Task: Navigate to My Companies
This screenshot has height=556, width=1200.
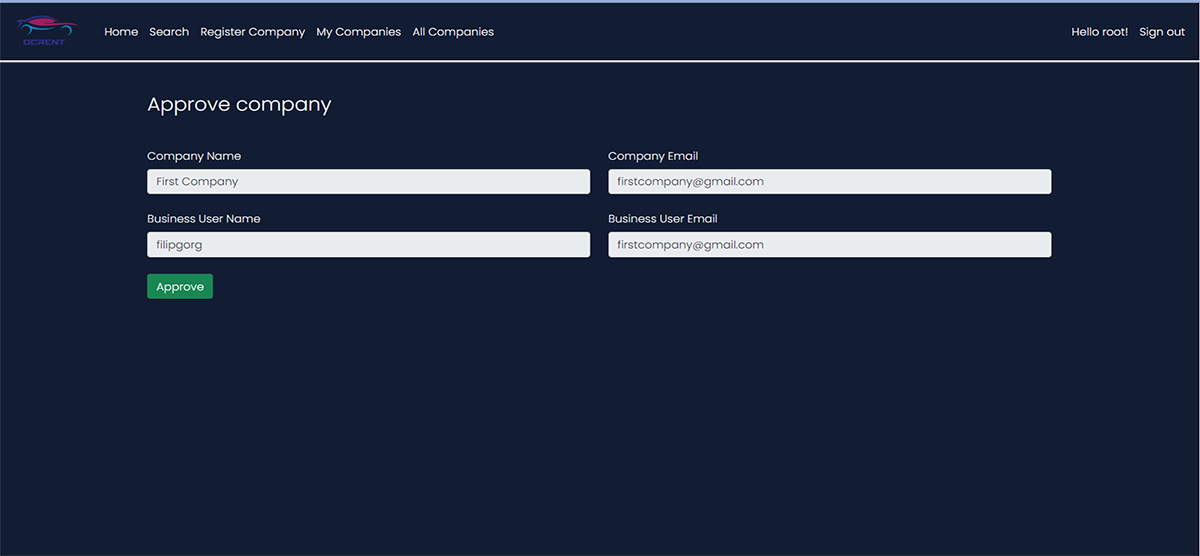Action: (x=358, y=32)
